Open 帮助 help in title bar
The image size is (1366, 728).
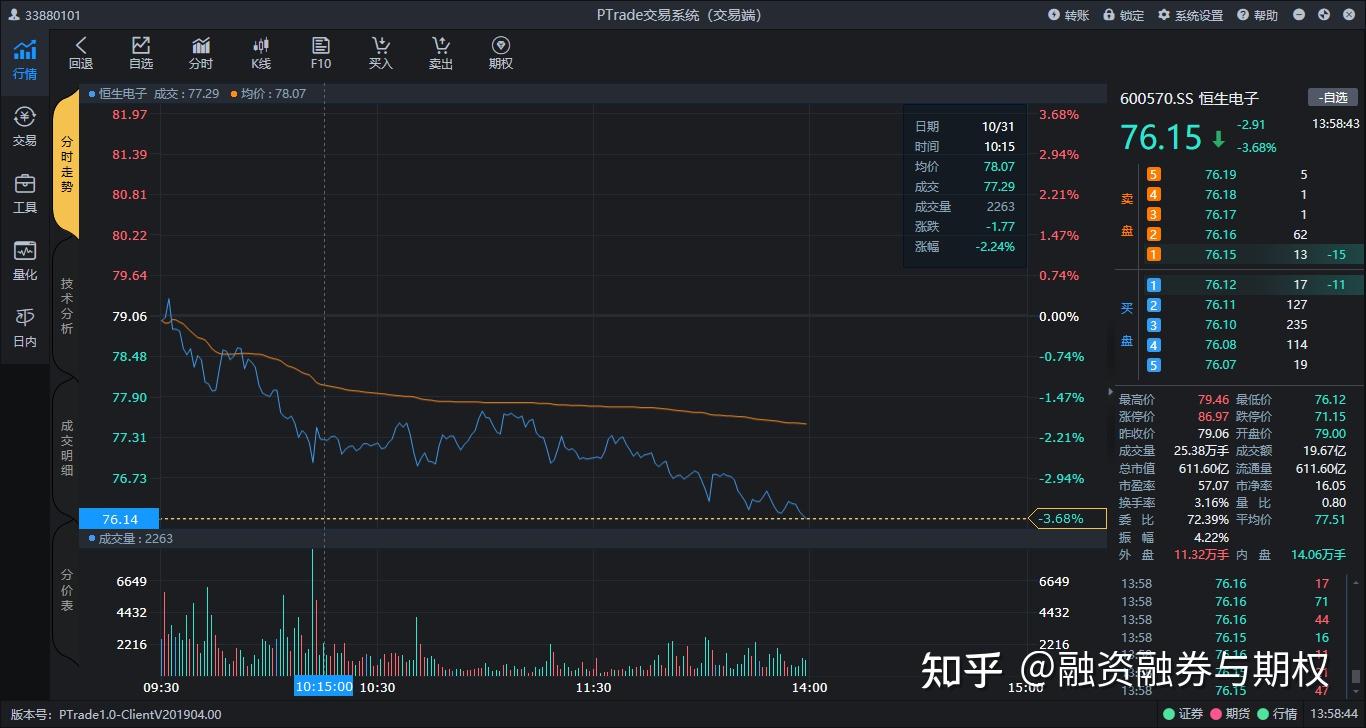[1257, 15]
